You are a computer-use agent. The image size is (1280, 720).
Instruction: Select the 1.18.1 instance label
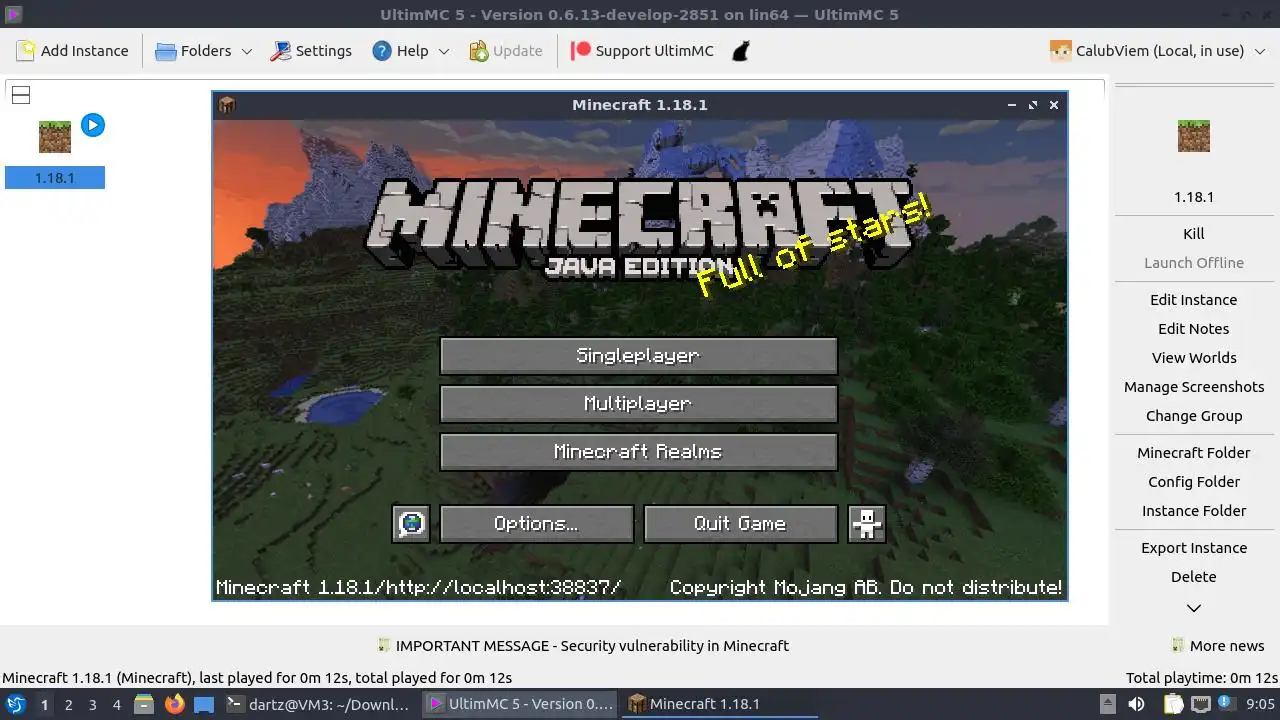pos(55,178)
